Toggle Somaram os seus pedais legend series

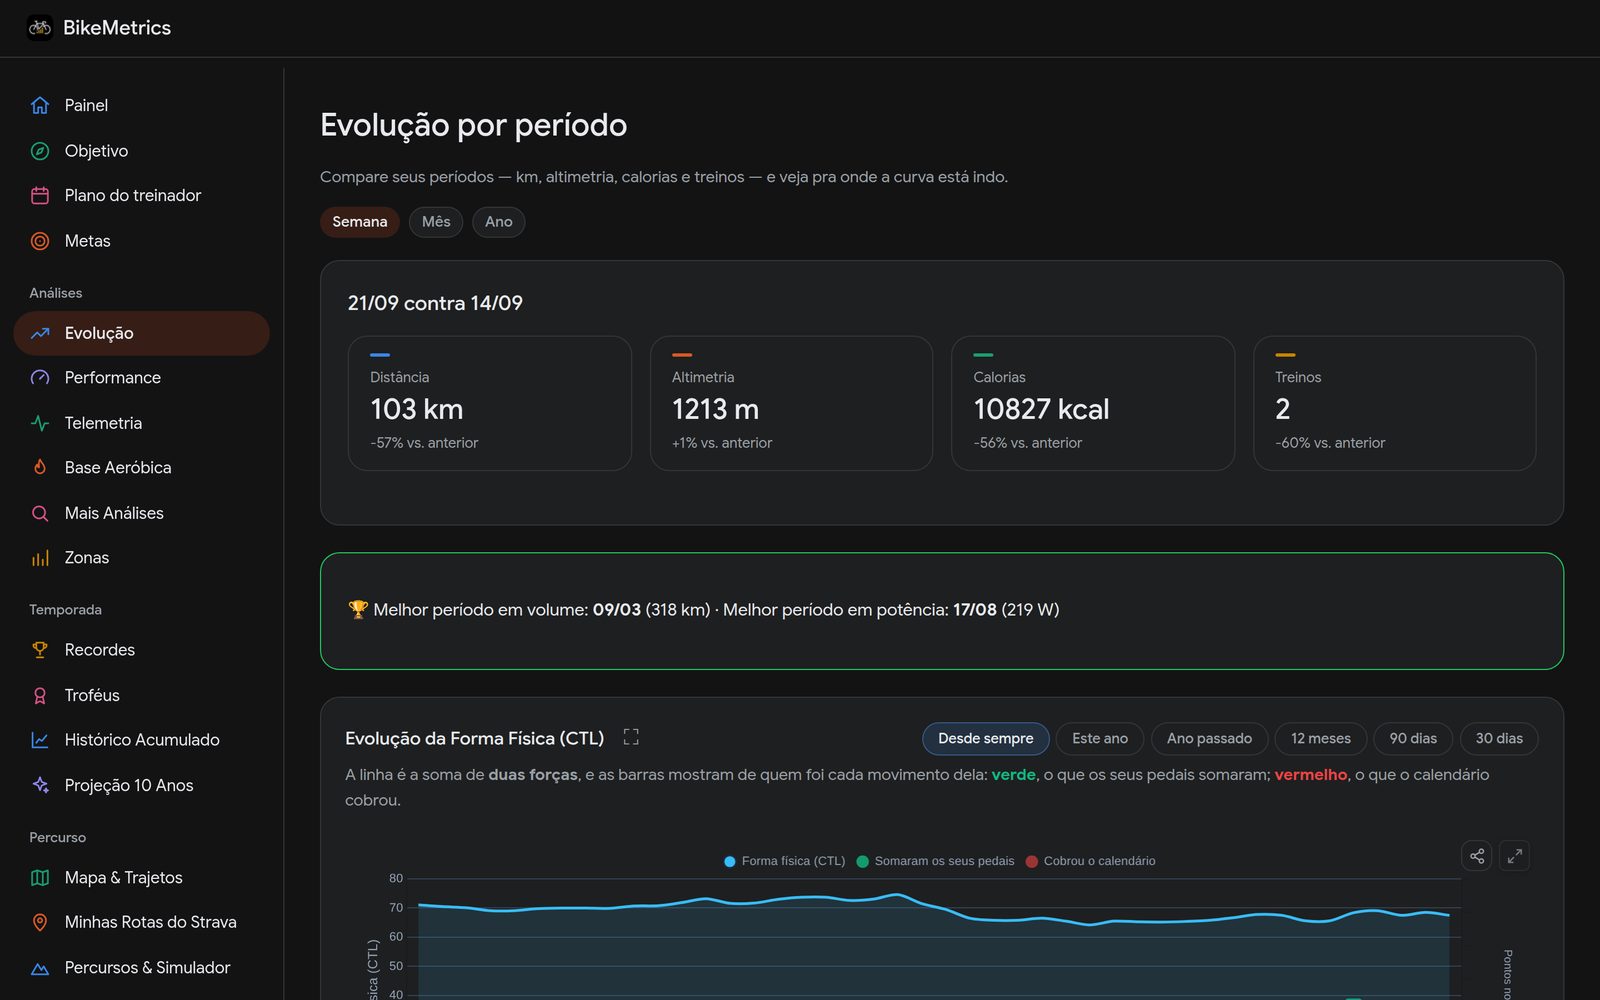click(936, 861)
